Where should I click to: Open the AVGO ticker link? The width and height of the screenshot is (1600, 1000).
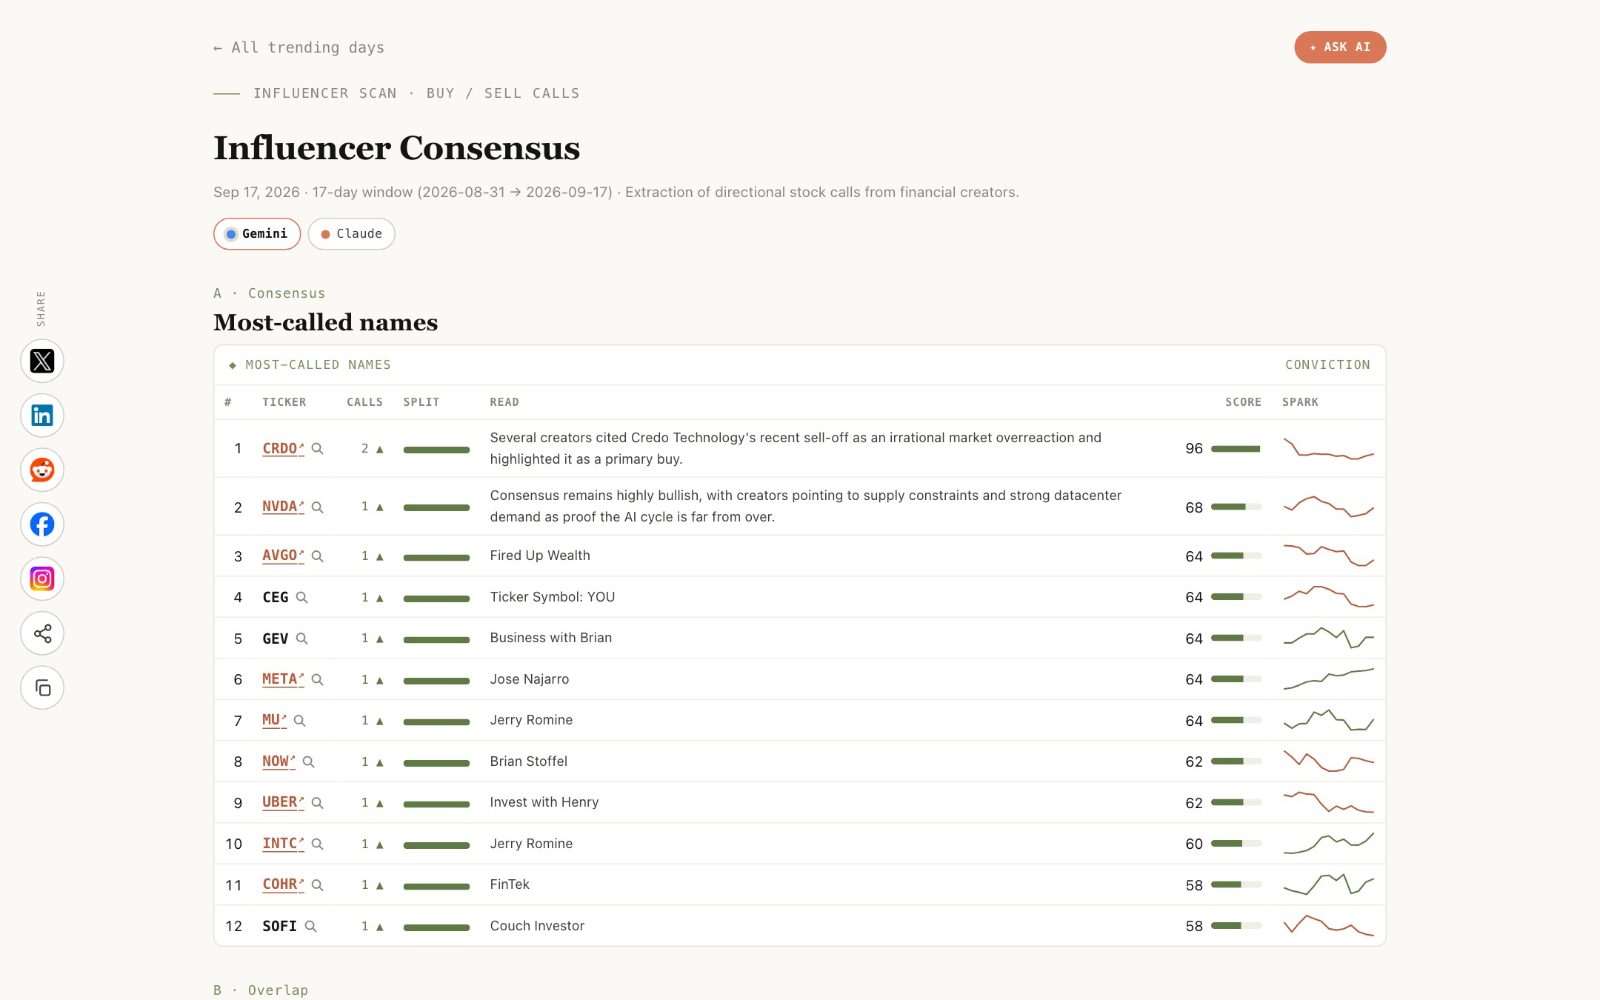pos(283,556)
